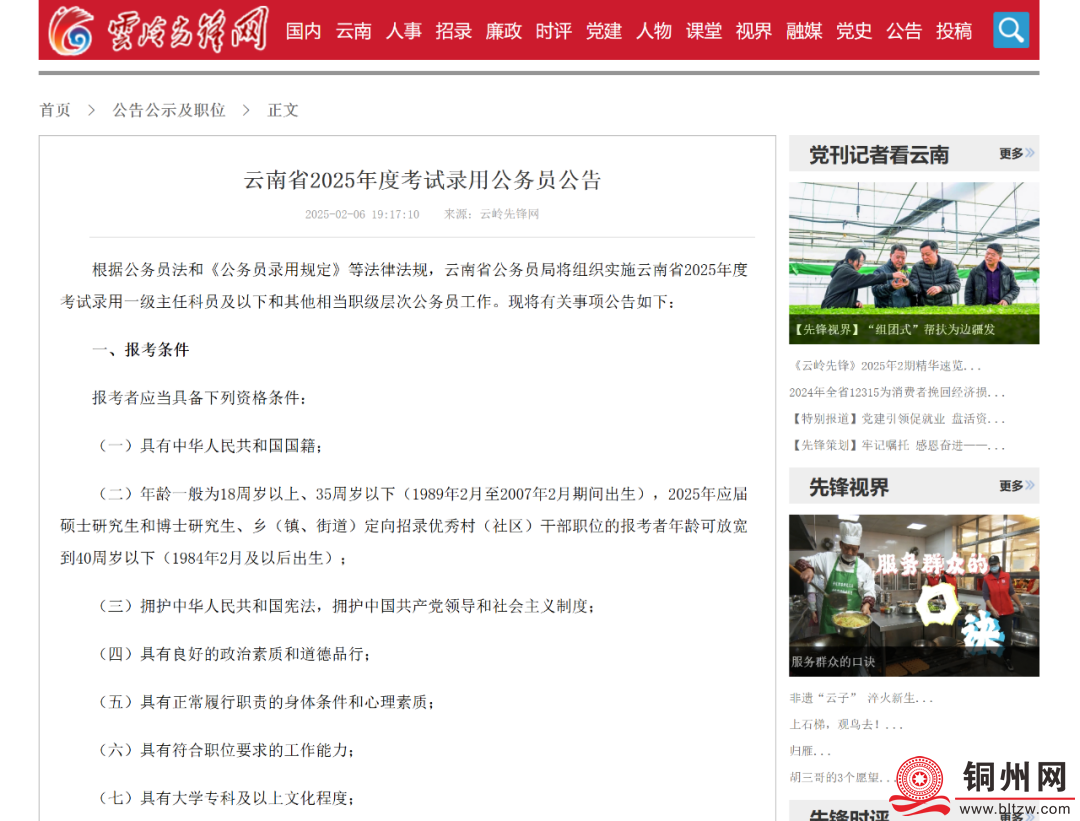Go to the 时评 section
Image resolution: width=1080 pixels, height=821 pixels.
pos(554,31)
